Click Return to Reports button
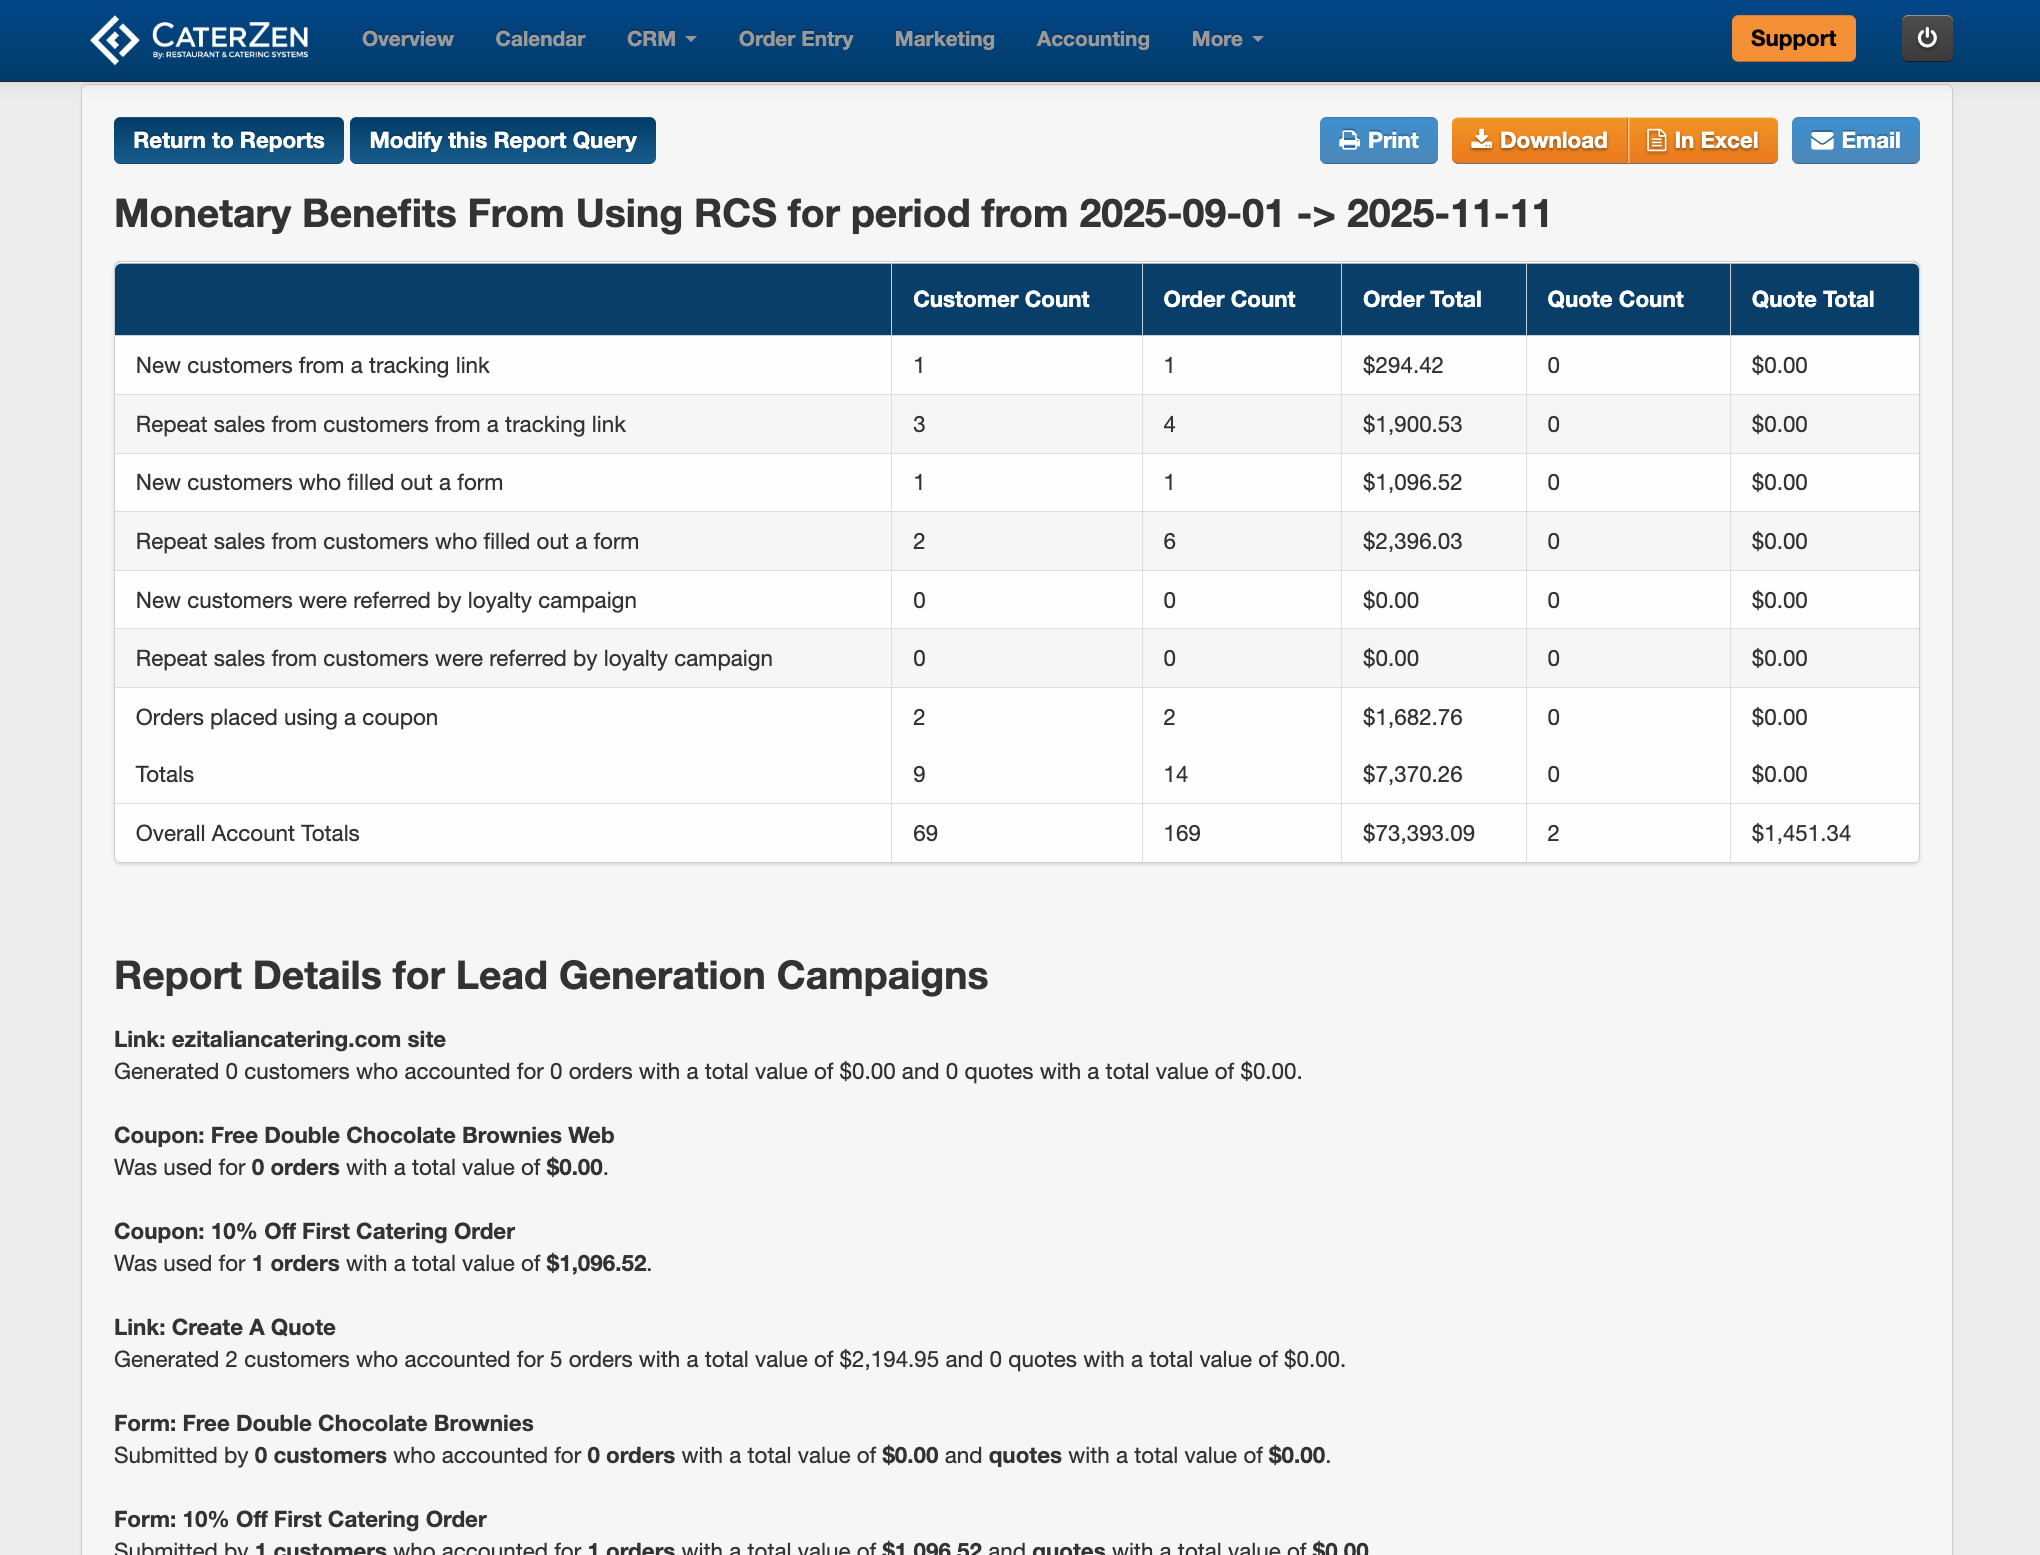 pos(229,141)
